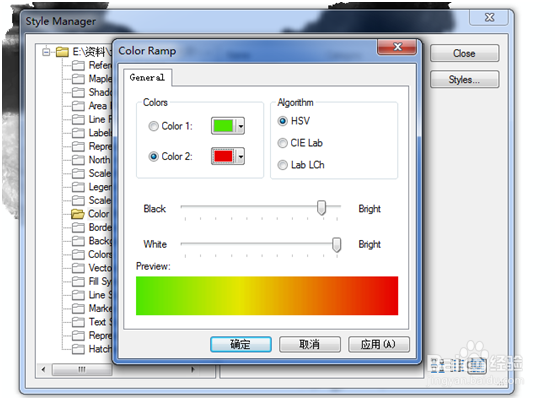Click Close button in Style Manager

(464, 53)
